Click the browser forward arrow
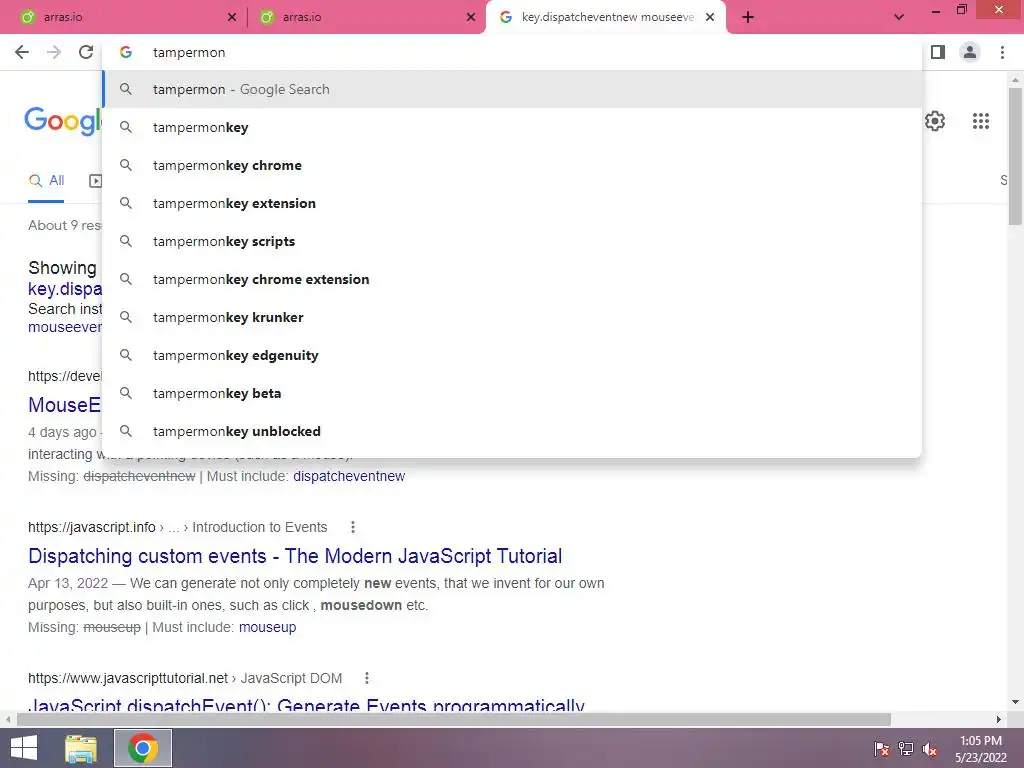Screen dimensions: 1024x768 (54, 52)
